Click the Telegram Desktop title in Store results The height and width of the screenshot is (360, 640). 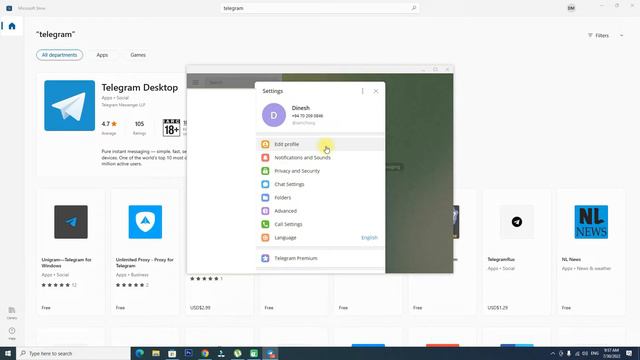(140, 87)
